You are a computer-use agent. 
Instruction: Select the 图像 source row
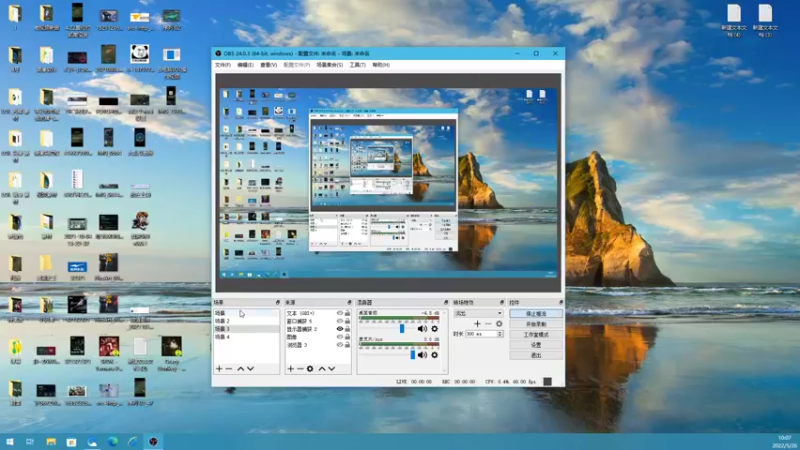(x=318, y=337)
